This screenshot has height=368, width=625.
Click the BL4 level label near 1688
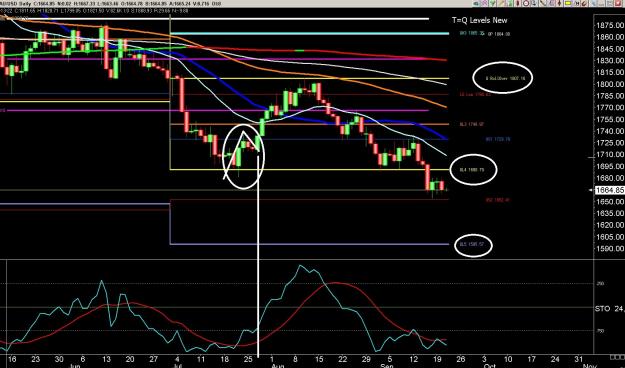472,170
